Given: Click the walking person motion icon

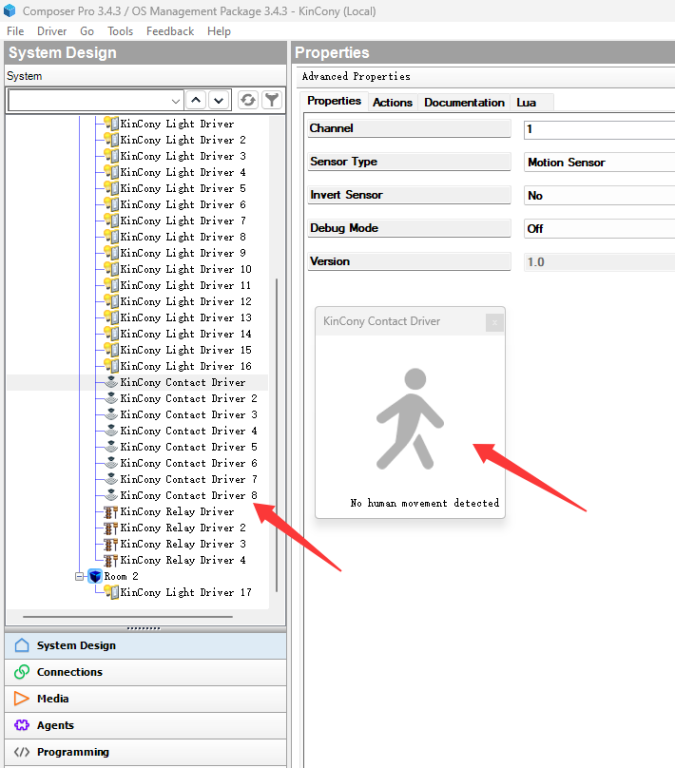Looking at the screenshot, I should 410,419.
